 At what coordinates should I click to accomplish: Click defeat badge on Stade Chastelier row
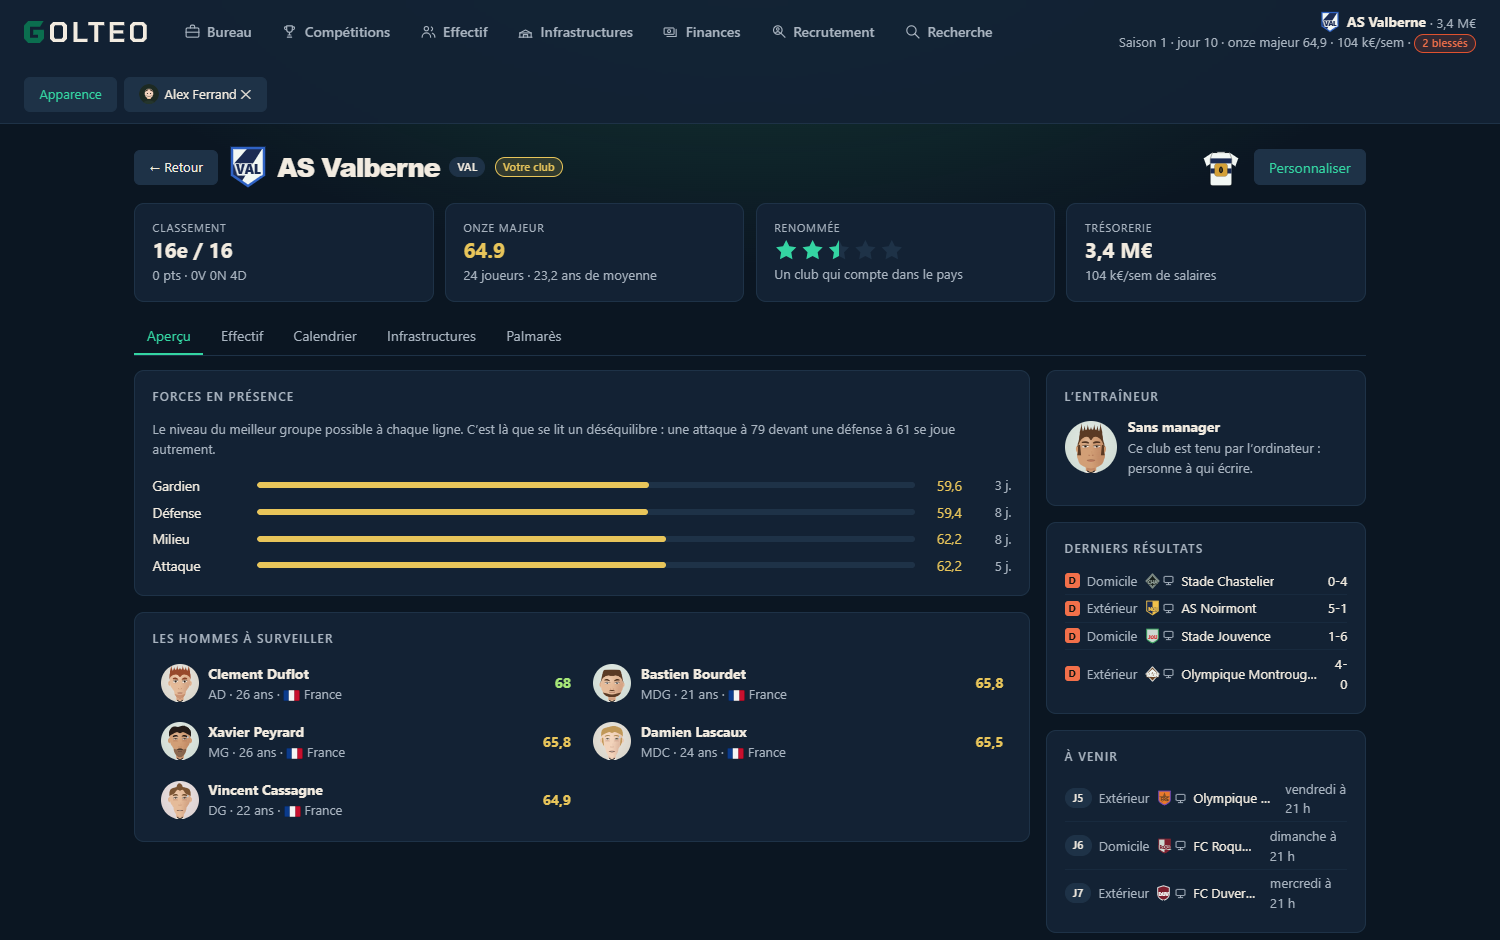point(1072,581)
